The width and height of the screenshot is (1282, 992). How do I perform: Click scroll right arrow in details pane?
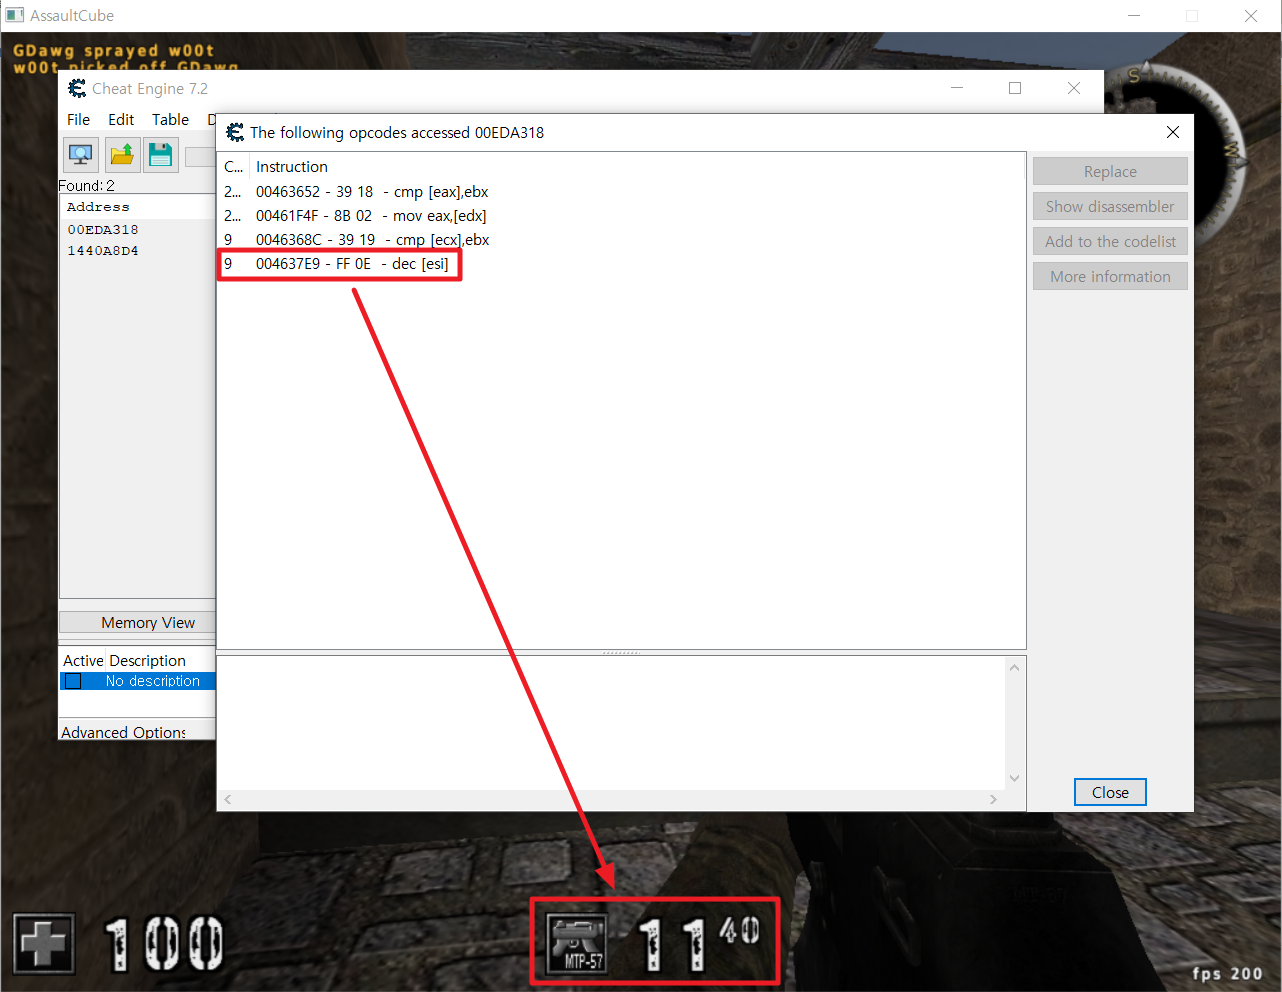click(993, 799)
